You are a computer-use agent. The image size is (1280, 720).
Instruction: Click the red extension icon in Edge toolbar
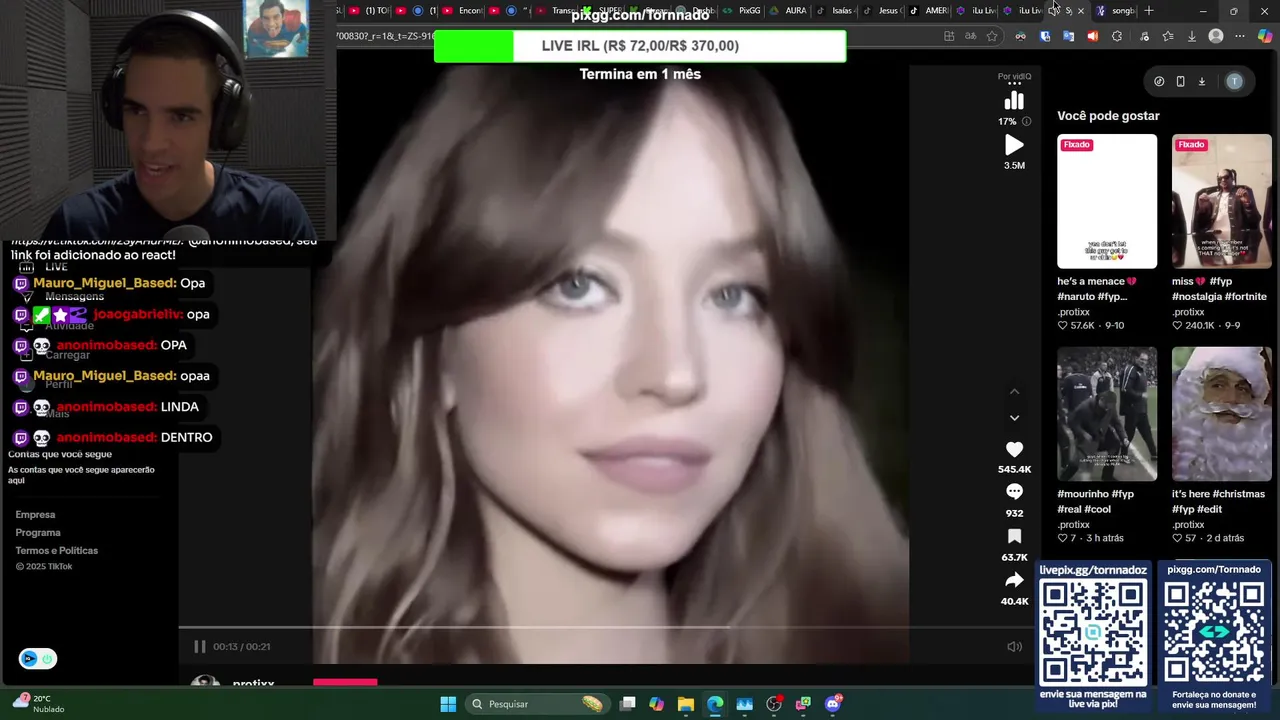(1093, 37)
